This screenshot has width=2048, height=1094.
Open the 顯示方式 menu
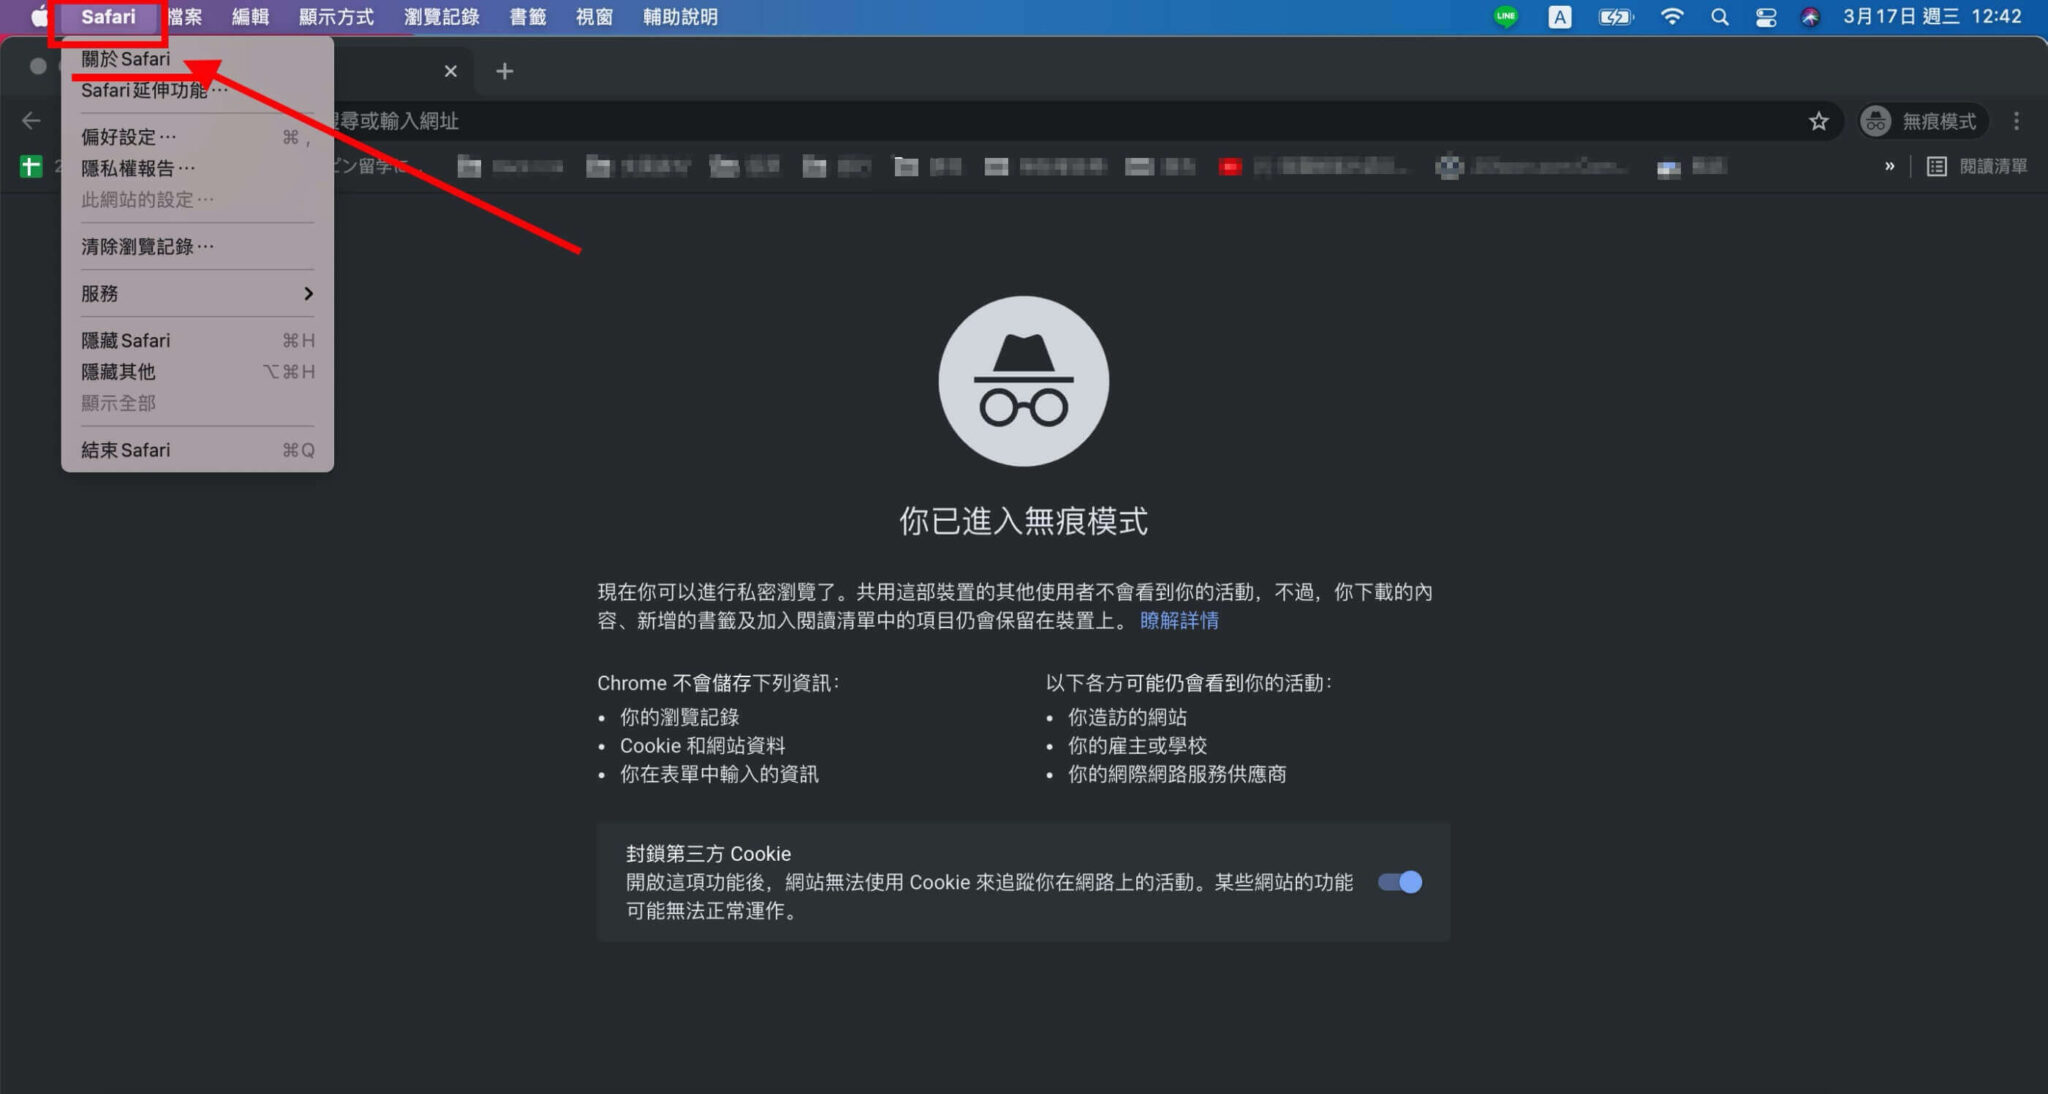pyautogui.click(x=336, y=17)
